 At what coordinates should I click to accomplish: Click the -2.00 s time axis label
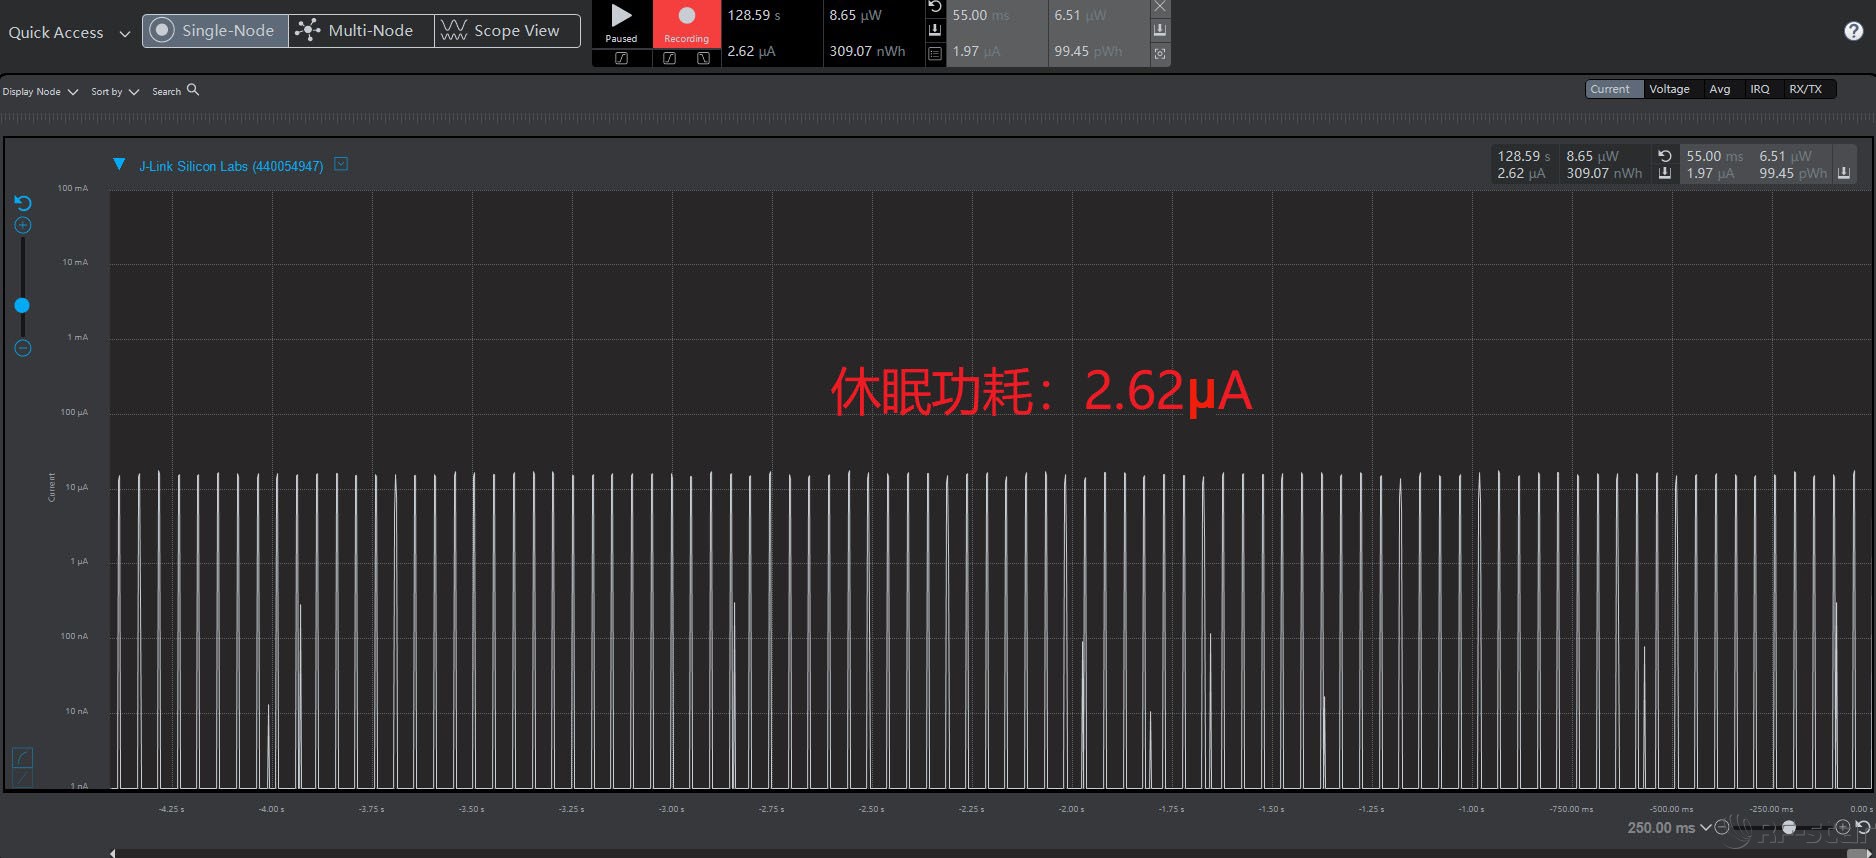pyautogui.click(x=1071, y=809)
